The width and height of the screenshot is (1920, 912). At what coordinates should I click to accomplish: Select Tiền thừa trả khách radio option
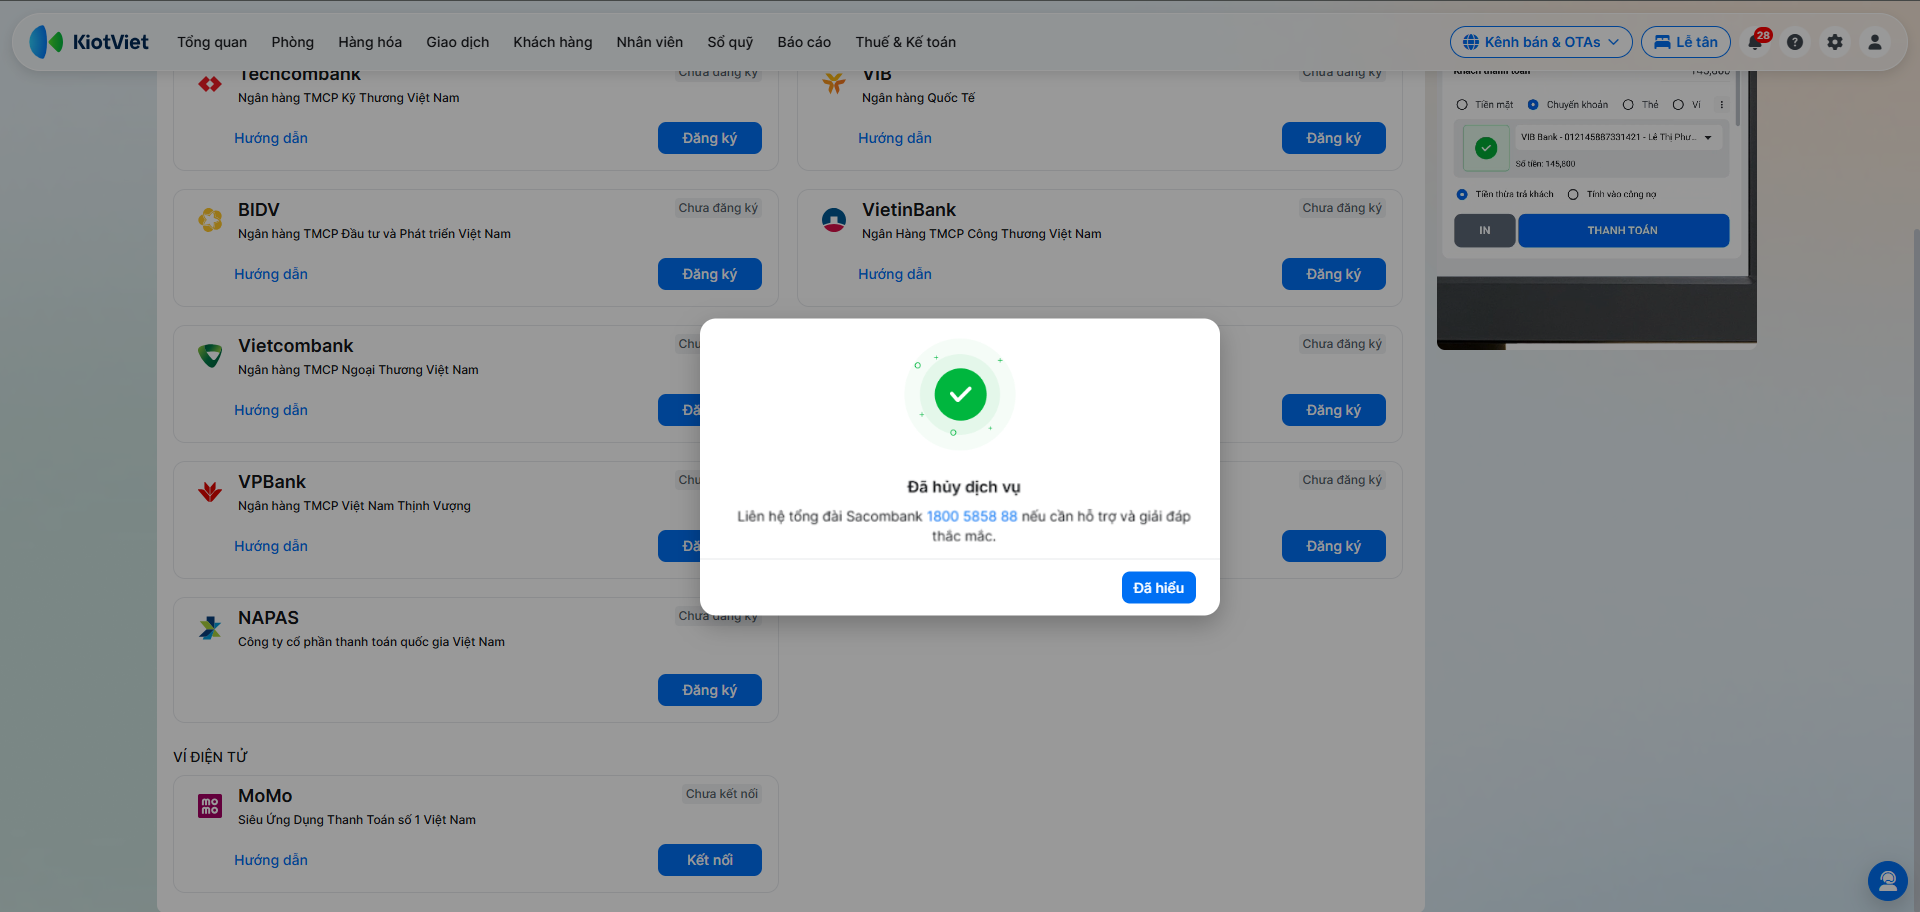coord(1462,195)
